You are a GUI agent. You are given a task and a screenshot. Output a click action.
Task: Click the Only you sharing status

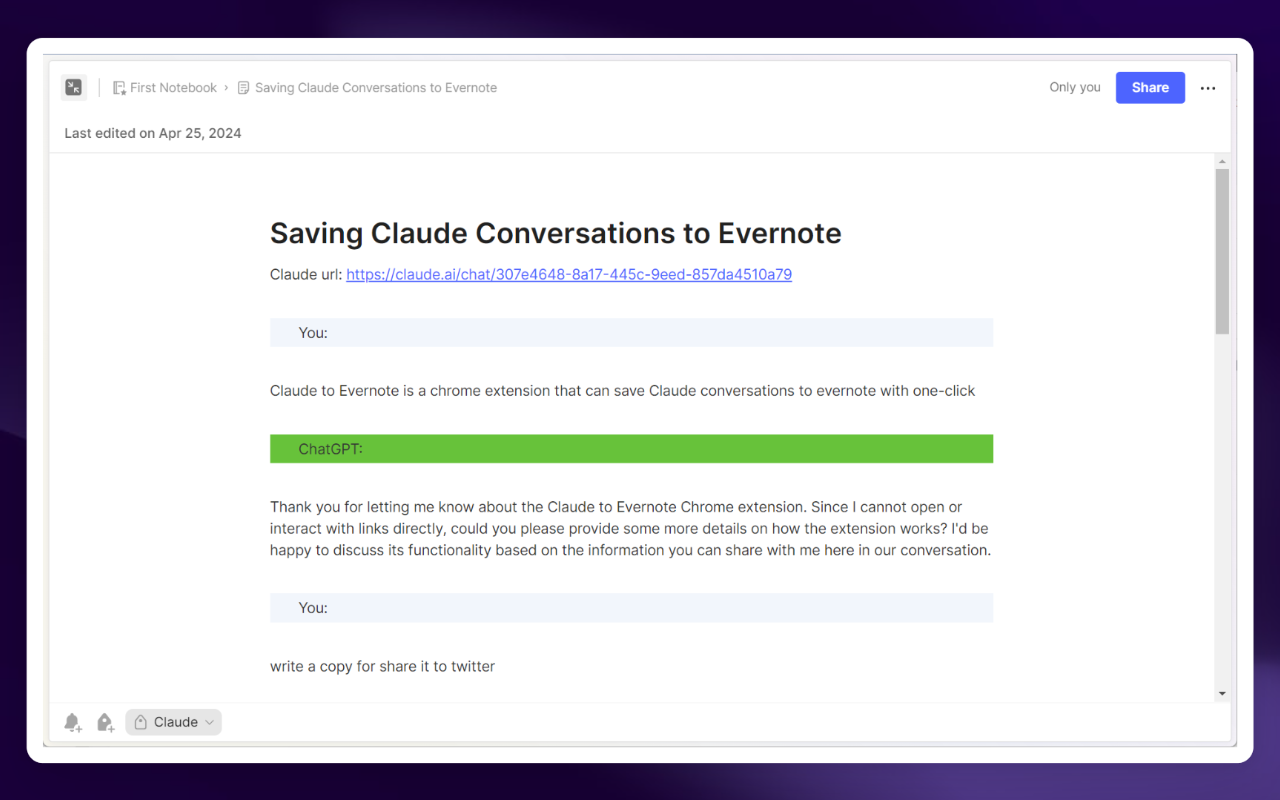coord(1074,88)
